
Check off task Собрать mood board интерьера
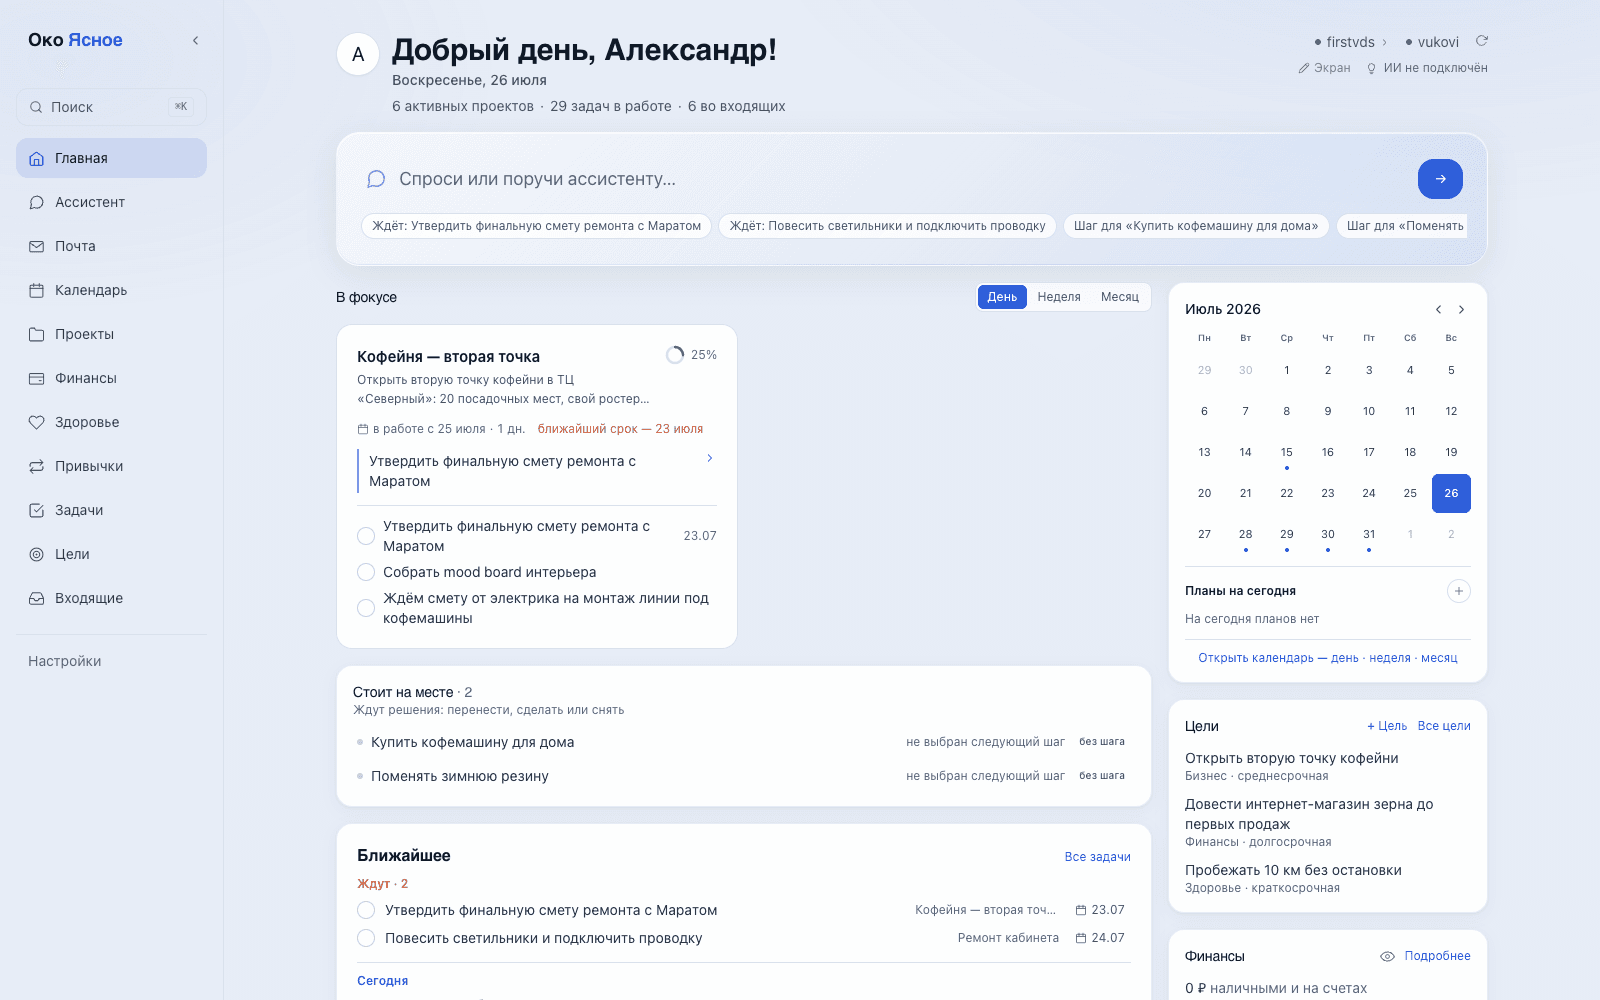click(366, 572)
